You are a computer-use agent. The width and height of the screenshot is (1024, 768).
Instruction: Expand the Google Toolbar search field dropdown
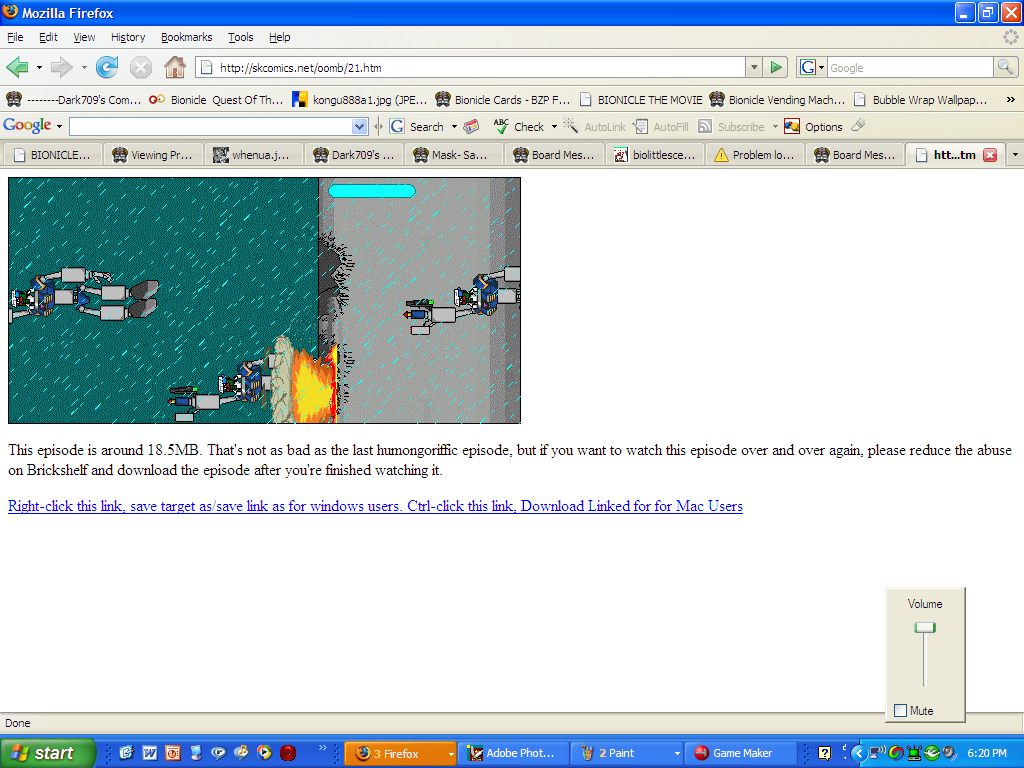pos(359,127)
